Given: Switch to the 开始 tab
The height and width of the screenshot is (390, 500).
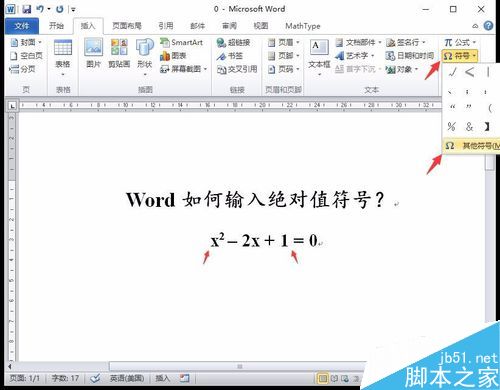Looking at the screenshot, I should point(56,26).
